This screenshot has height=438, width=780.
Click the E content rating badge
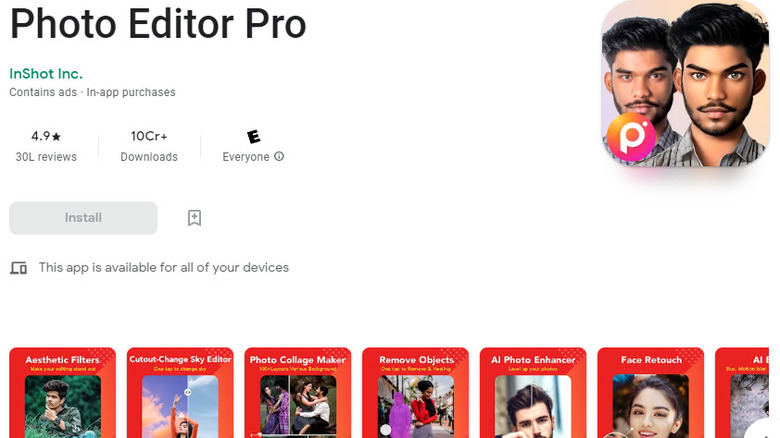click(x=253, y=136)
